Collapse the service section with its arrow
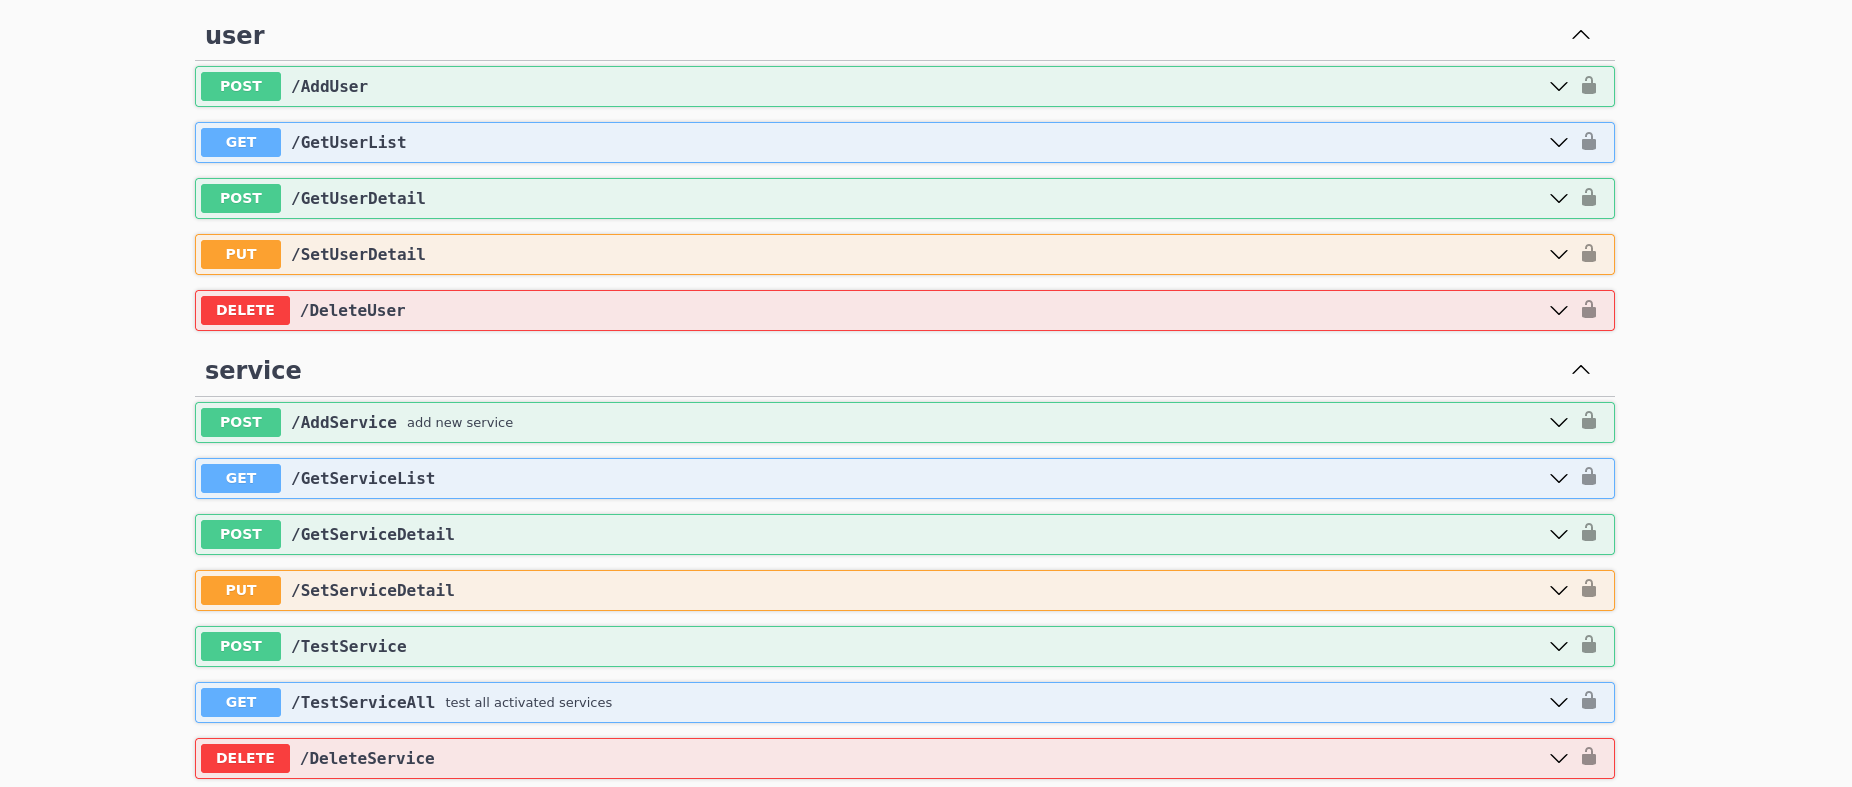Image resolution: width=1852 pixels, height=787 pixels. click(x=1581, y=370)
